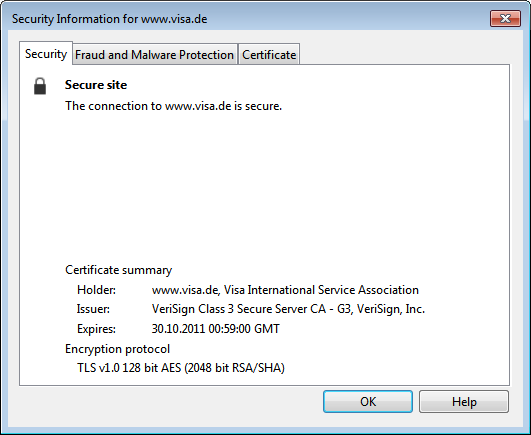Open the Certificate tab
Screen dimensions: 531x435
[269, 55]
